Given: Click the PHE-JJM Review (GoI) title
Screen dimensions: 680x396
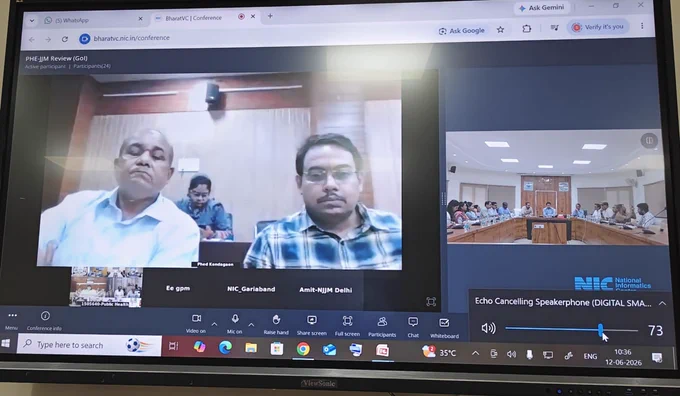Looking at the screenshot, I should point(56,58).
